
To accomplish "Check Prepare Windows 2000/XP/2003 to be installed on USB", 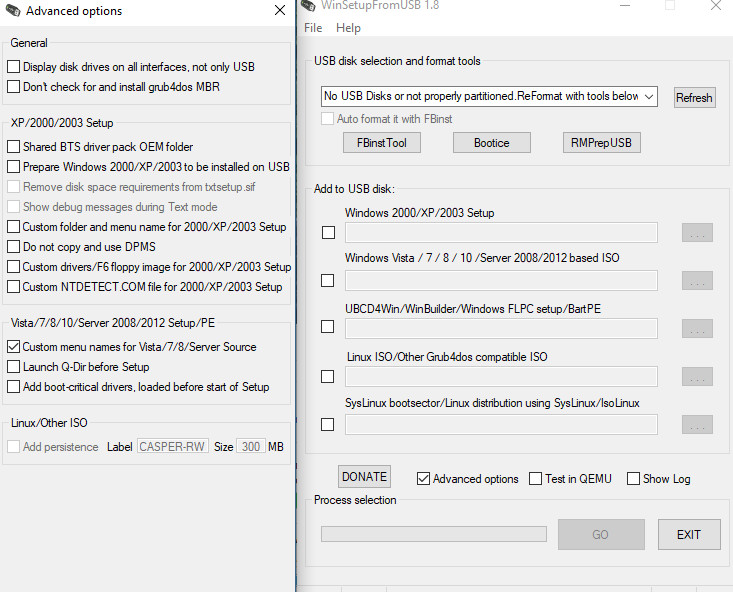I will [14, 167].
